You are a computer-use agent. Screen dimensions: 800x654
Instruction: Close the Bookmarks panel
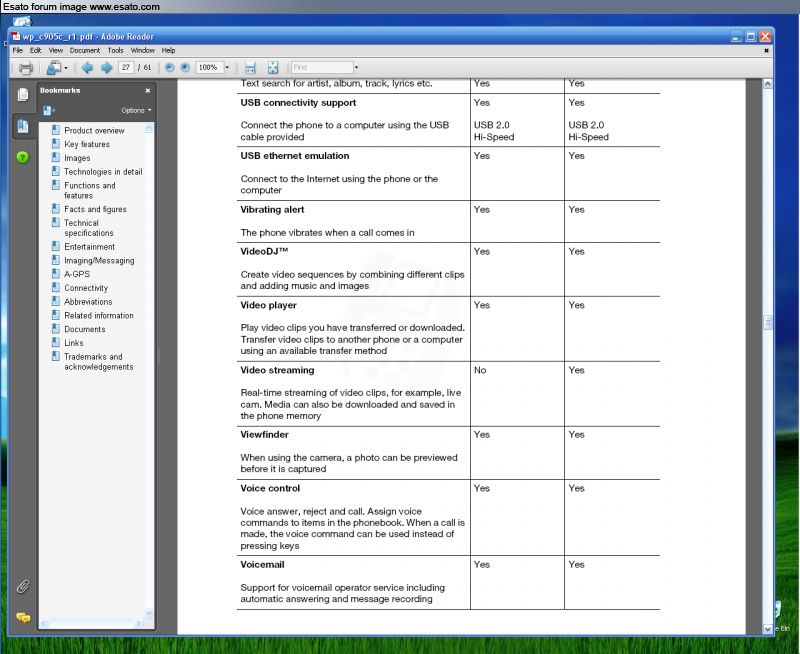click(x=148, y=90)
